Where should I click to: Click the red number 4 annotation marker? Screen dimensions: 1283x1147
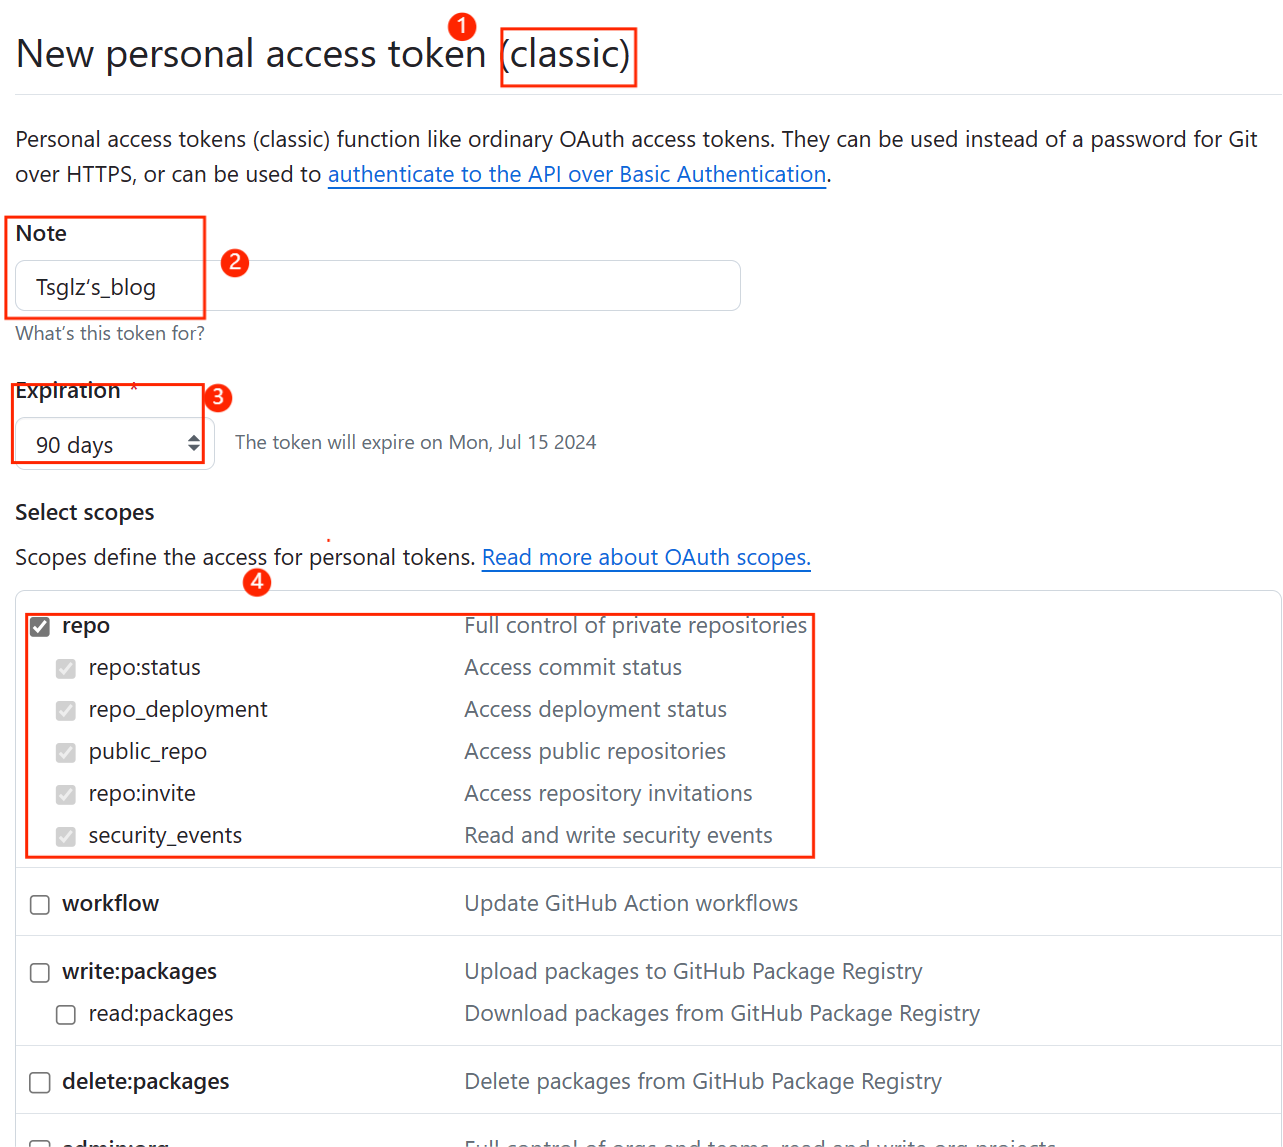(x=257, y=581)
